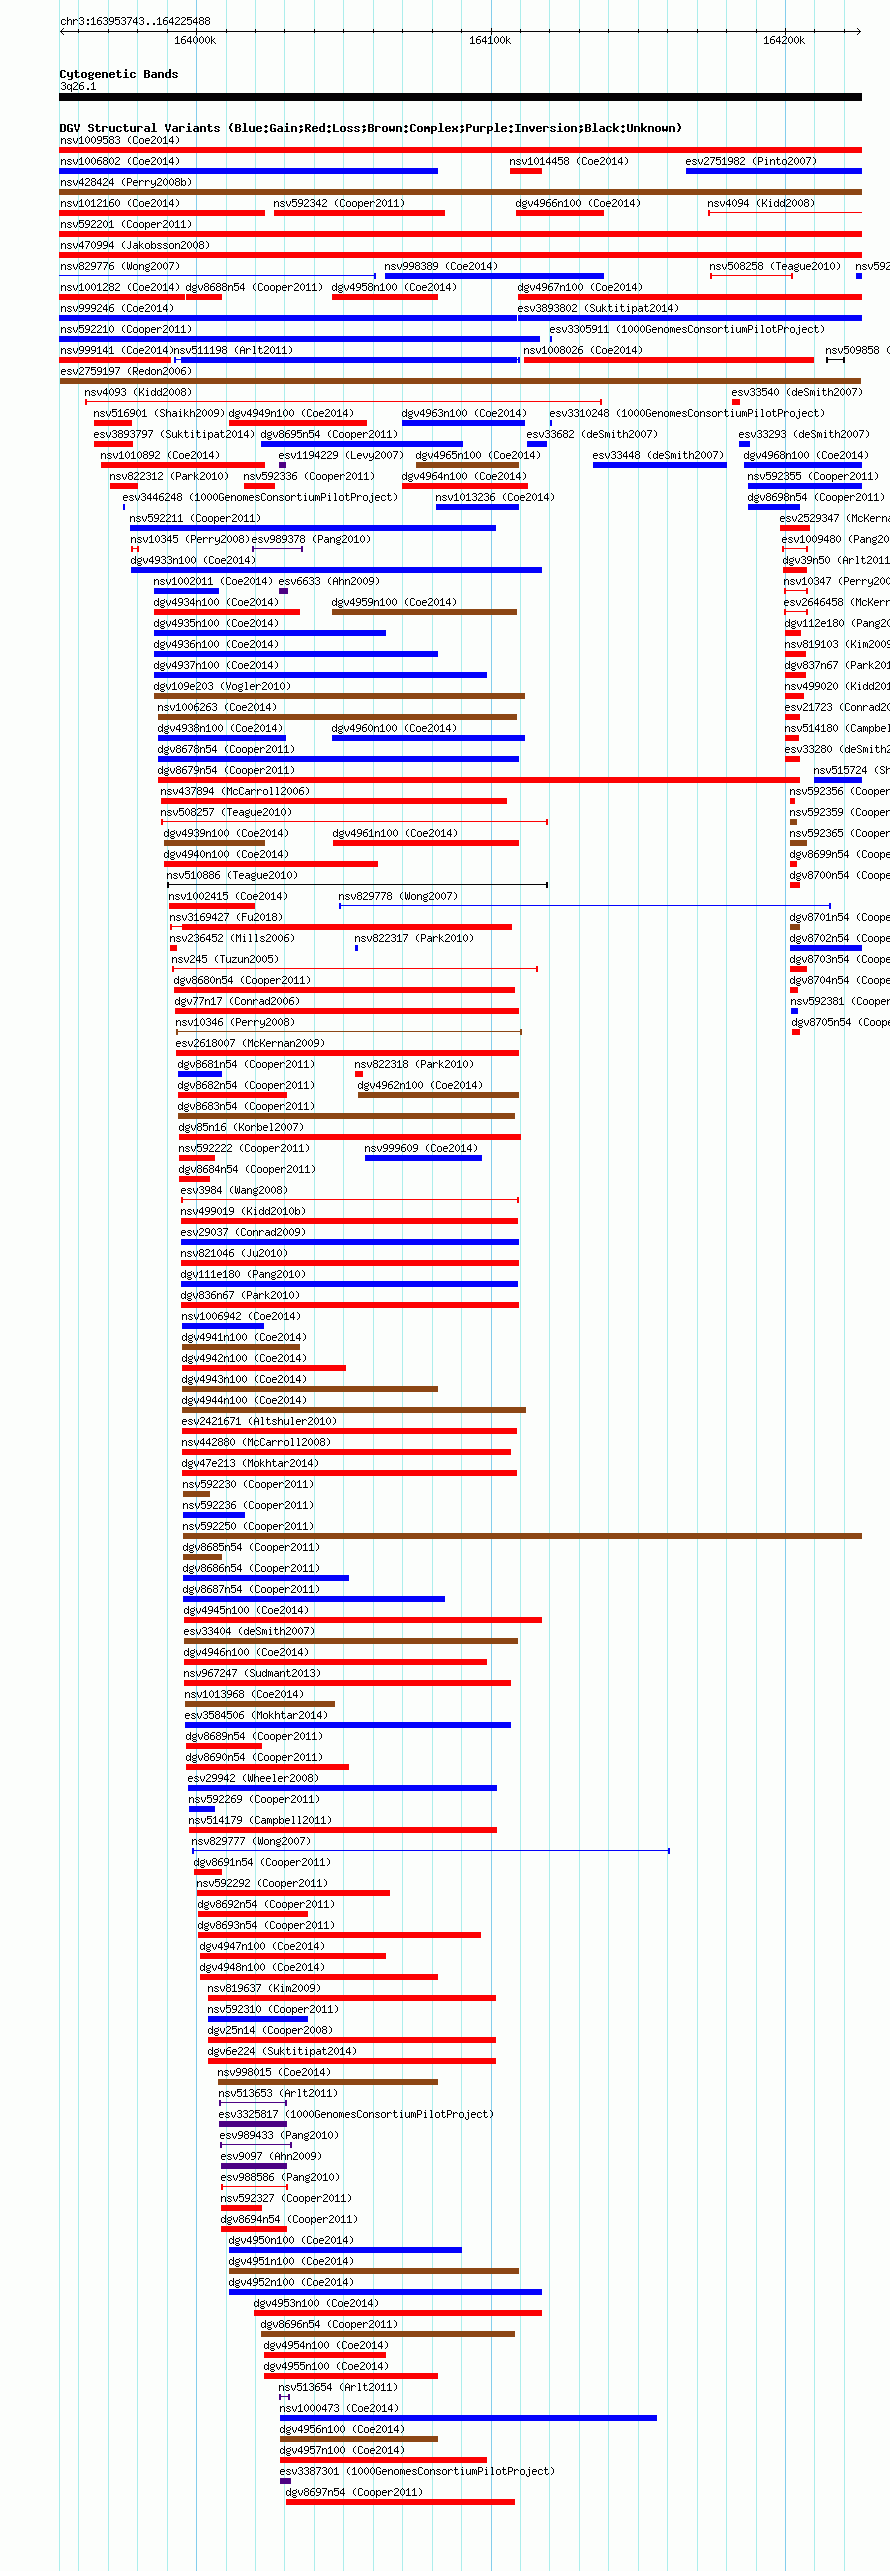This screenshot has height=2571, width=890.
Task: Open nsv499019 (Kidd2010b) label
Action: tap(243, 1211)
